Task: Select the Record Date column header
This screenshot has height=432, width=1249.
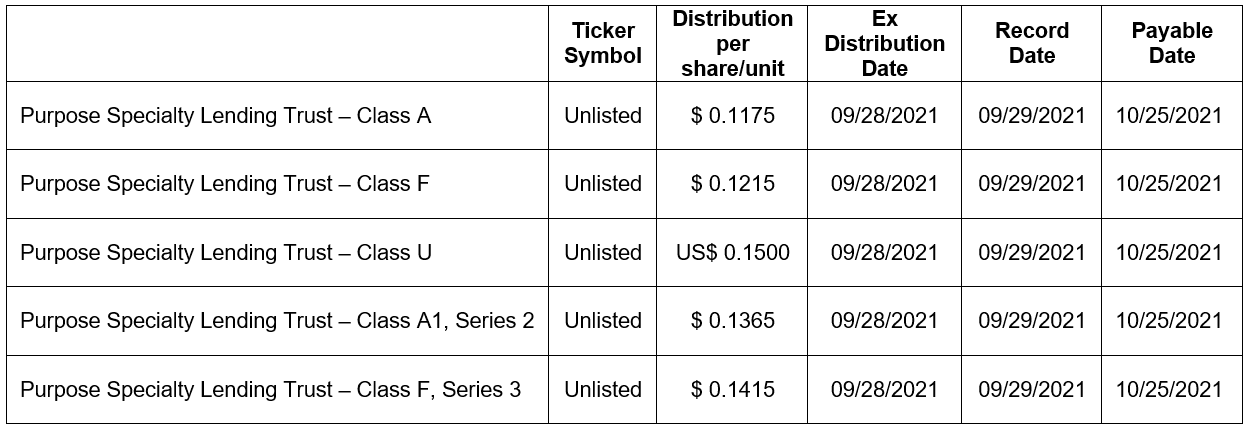Action: (1031, 43)
